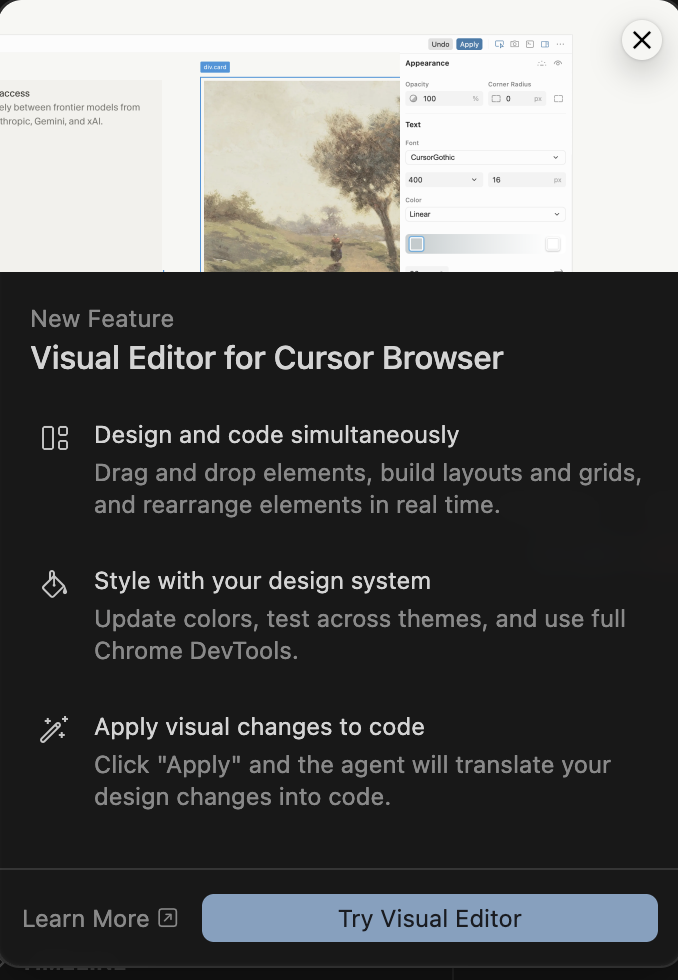Click the 'Drag and drop elements' description
Screen dimensions: 678x980
pos(368,489)
